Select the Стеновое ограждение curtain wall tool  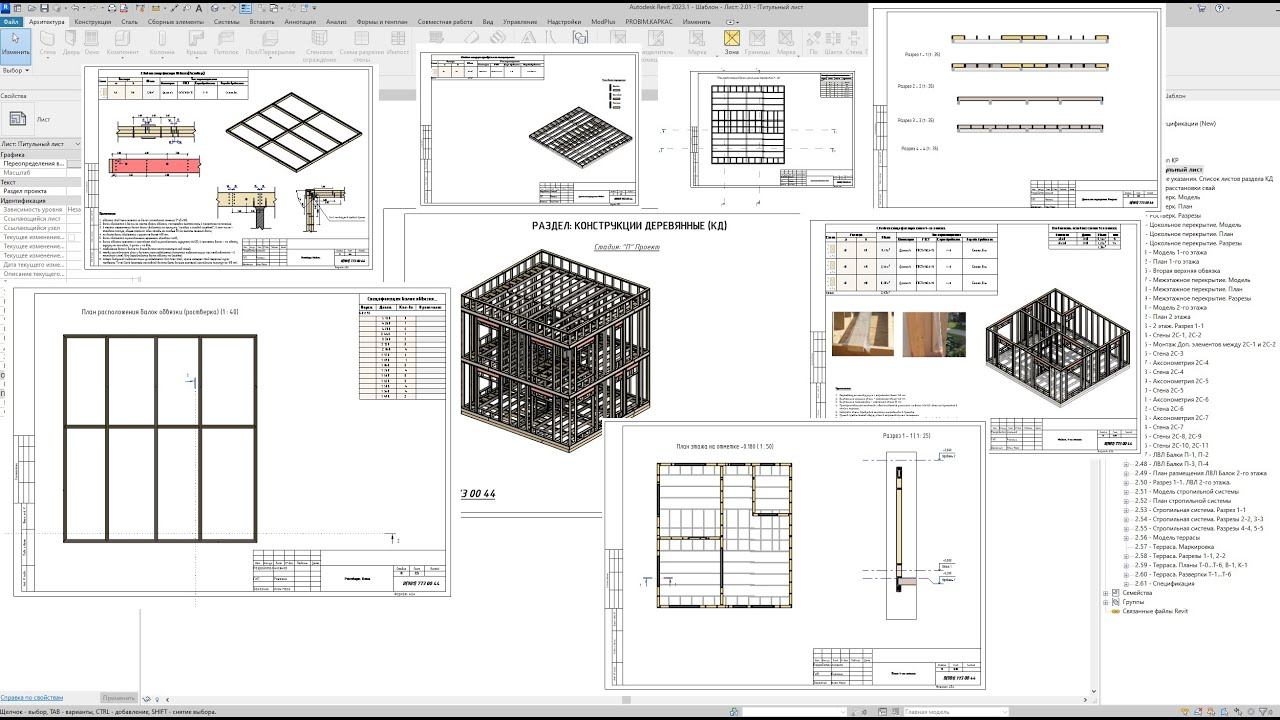coord(319,45)
